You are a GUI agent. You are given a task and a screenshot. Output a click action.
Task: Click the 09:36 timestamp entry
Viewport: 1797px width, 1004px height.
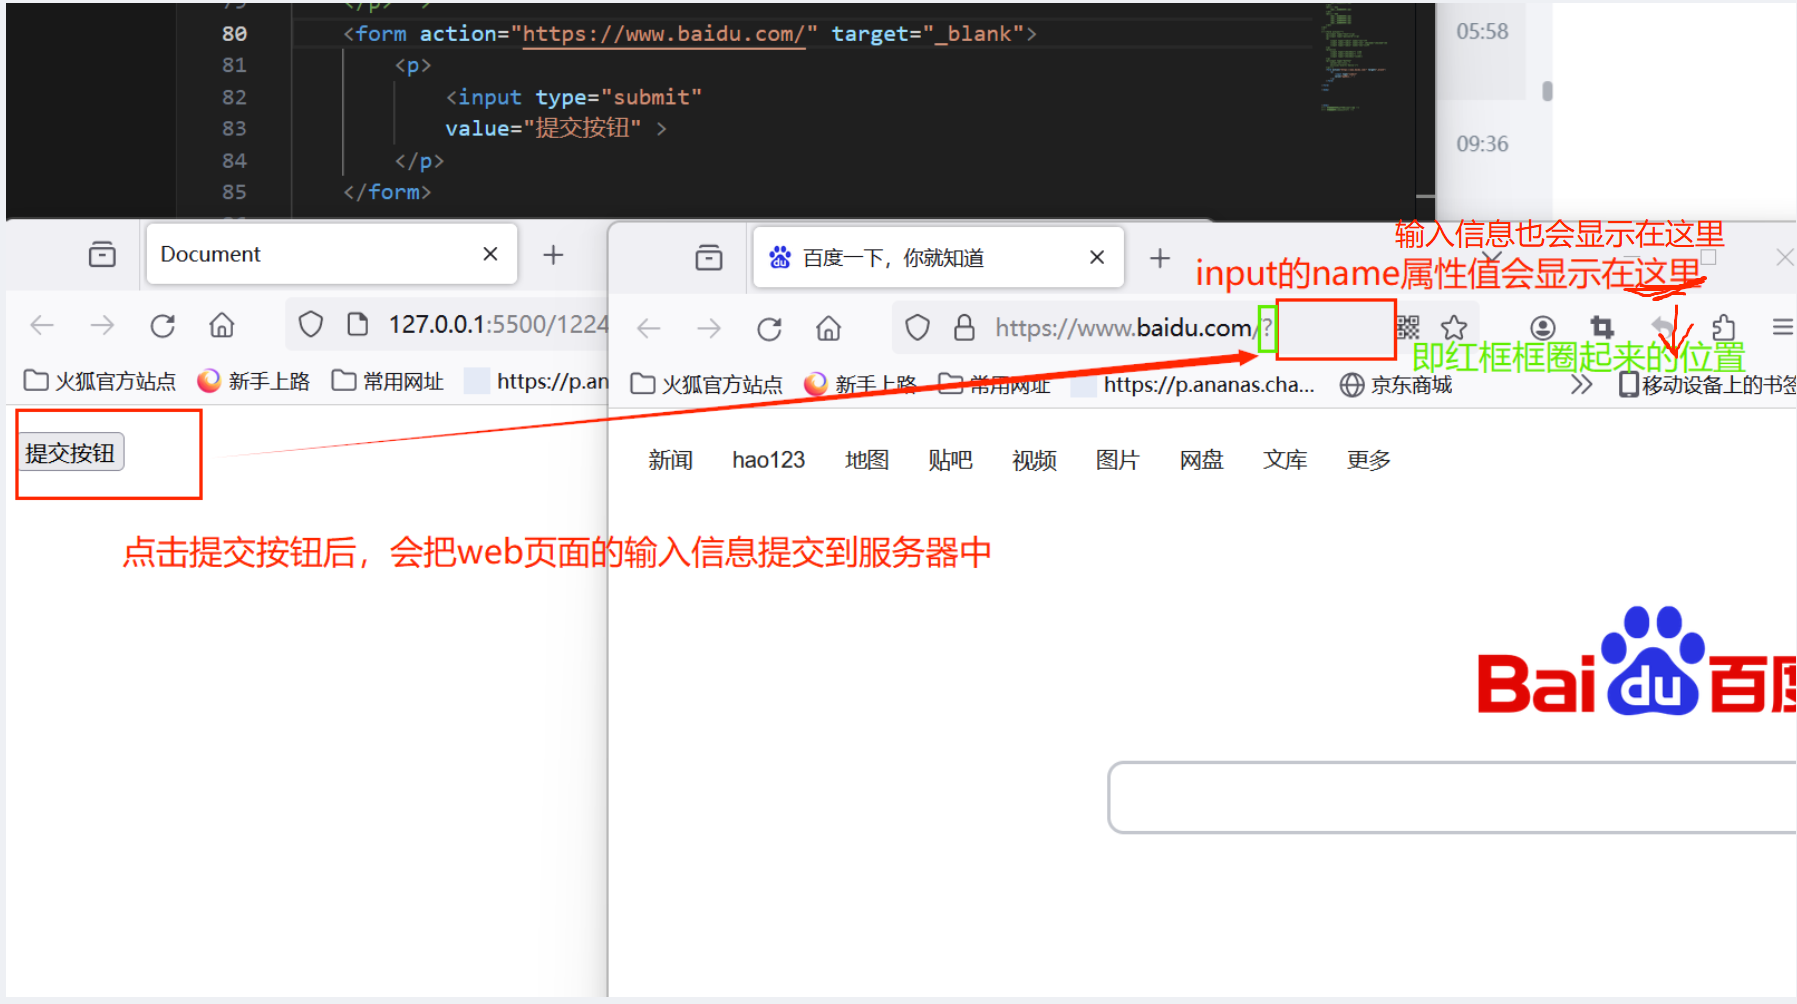pos(1482,144)
